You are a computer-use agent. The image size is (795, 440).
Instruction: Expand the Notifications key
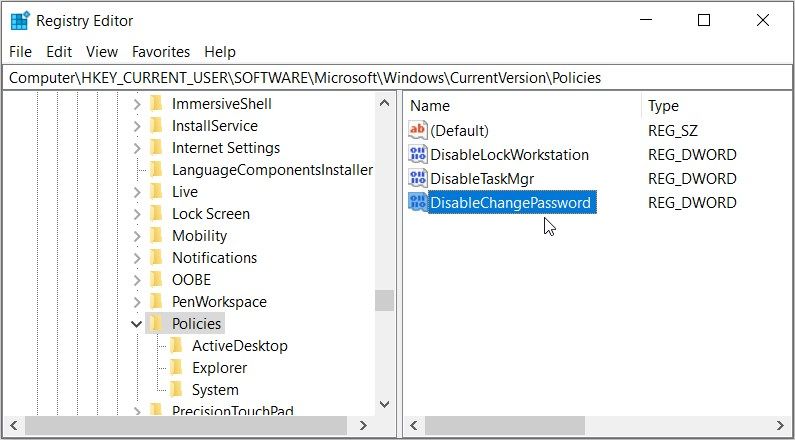pyautogui.click(x=137, y=259)
